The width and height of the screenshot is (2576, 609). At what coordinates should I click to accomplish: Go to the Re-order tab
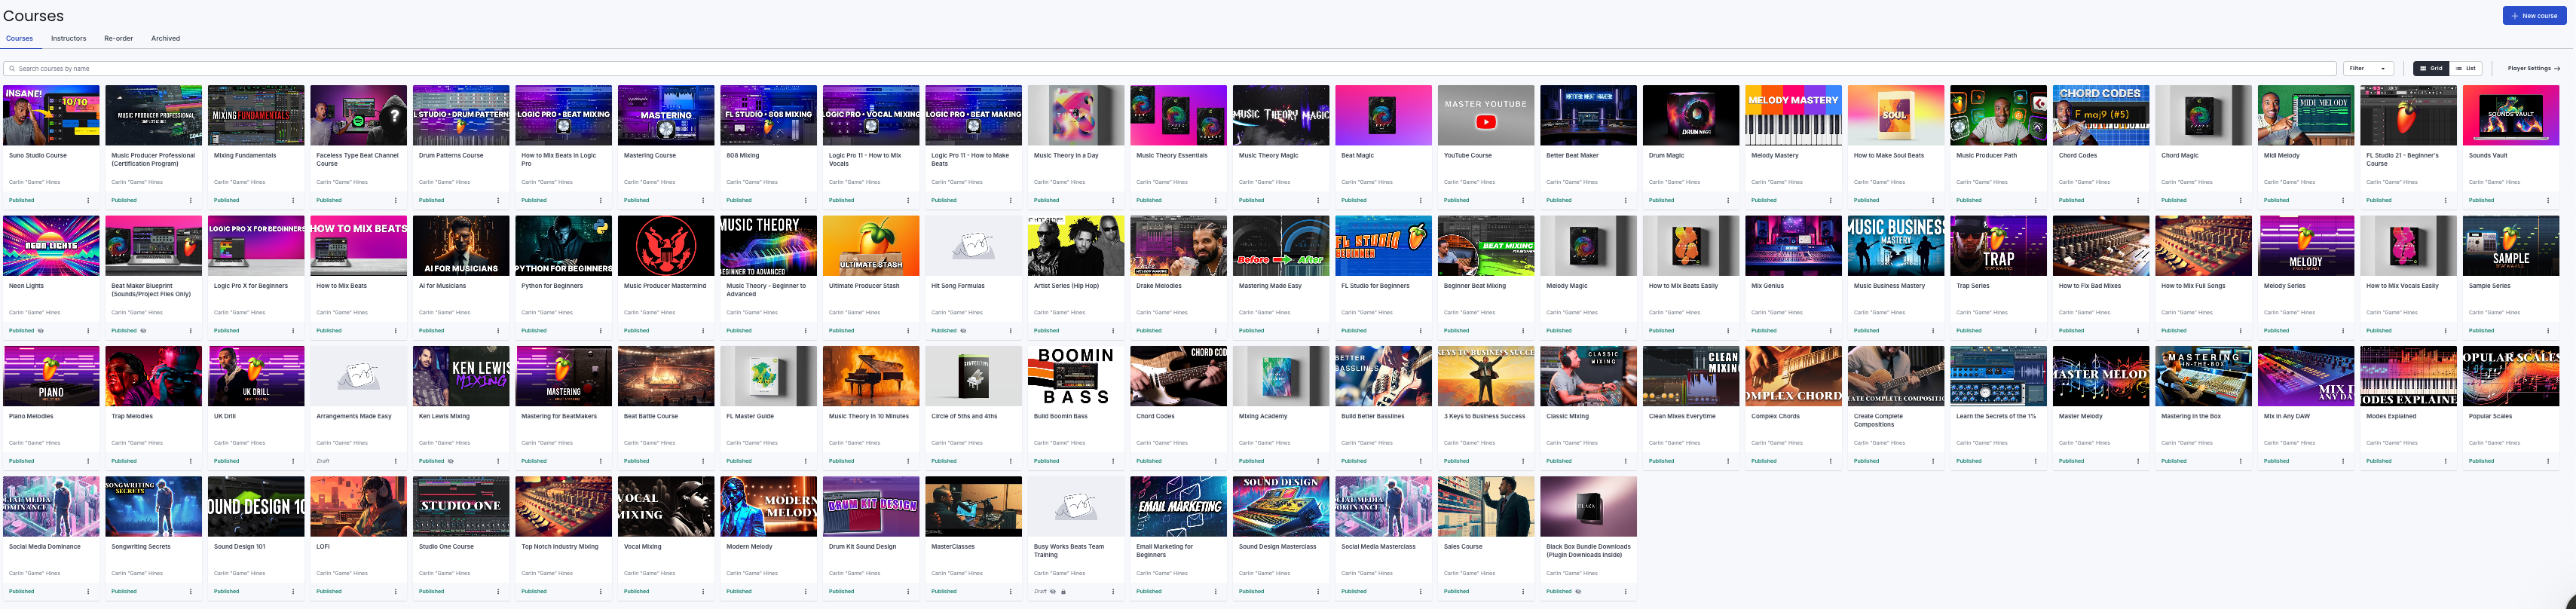pos(118,39)
